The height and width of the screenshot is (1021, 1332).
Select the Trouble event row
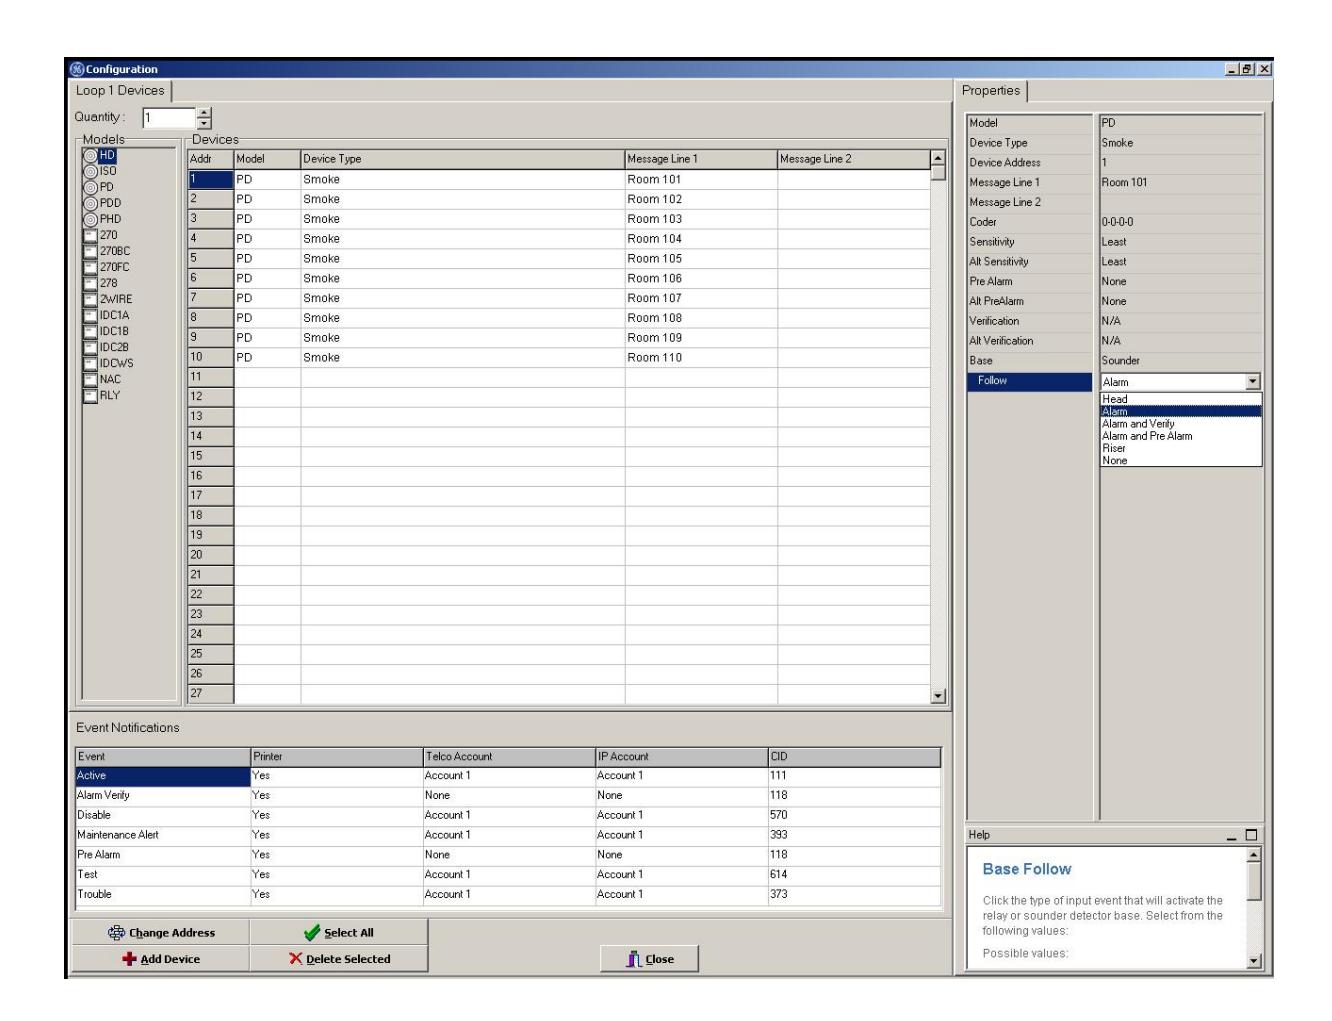pos(508,894)
